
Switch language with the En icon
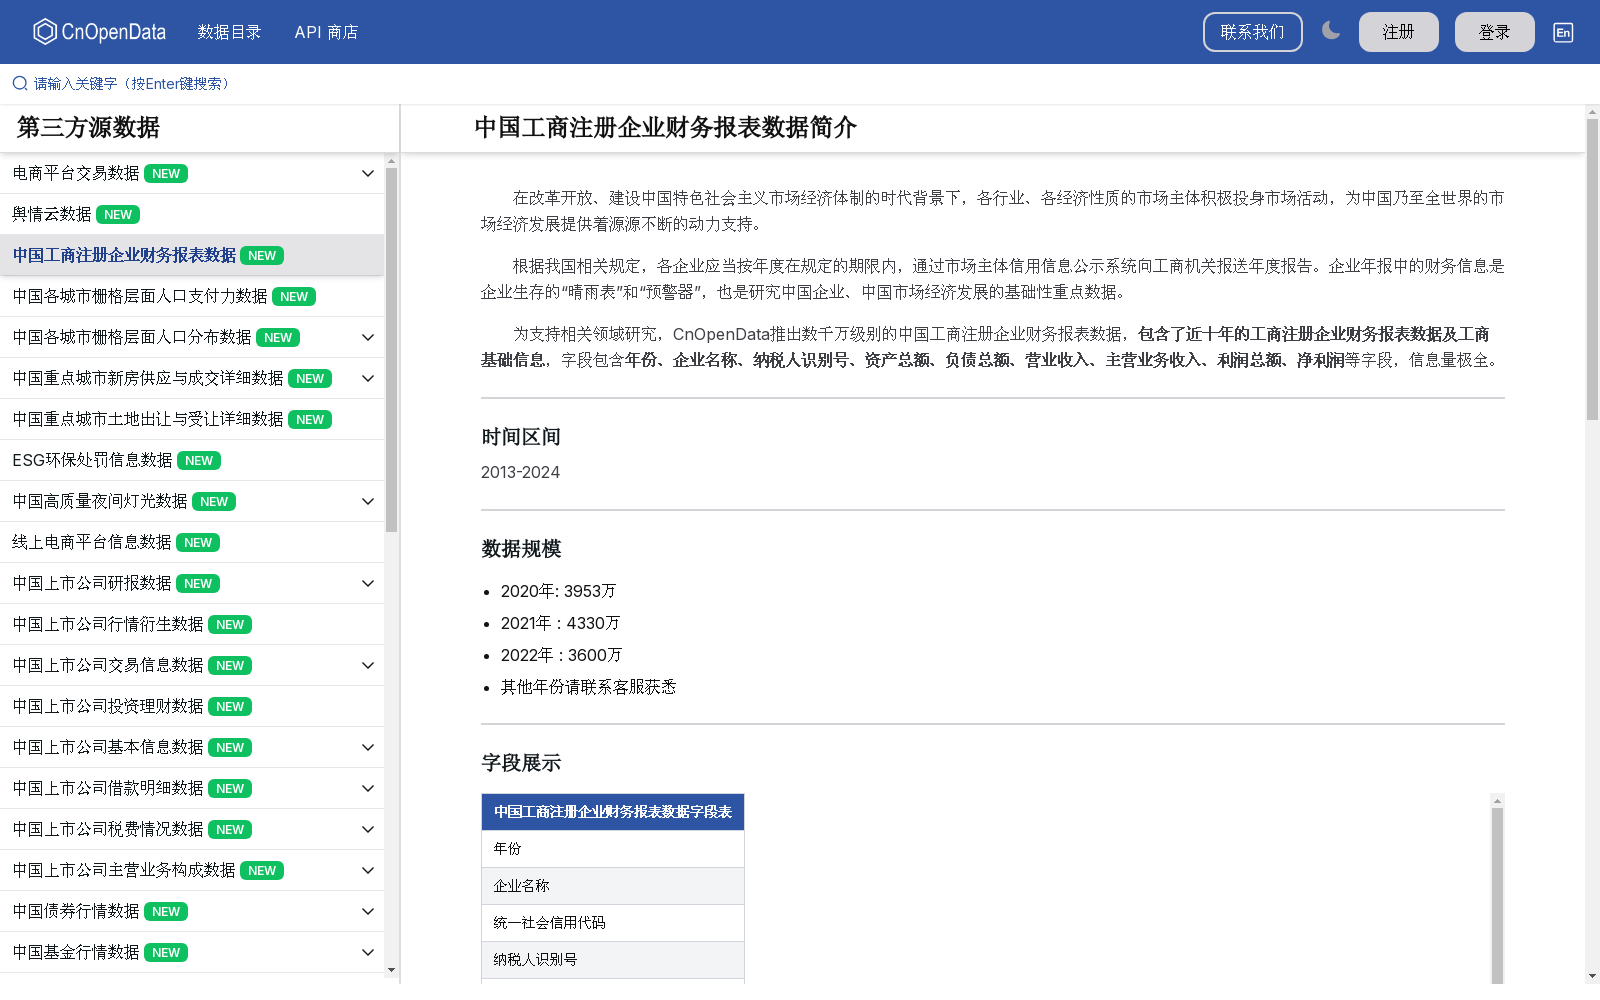click(1563, 32)
